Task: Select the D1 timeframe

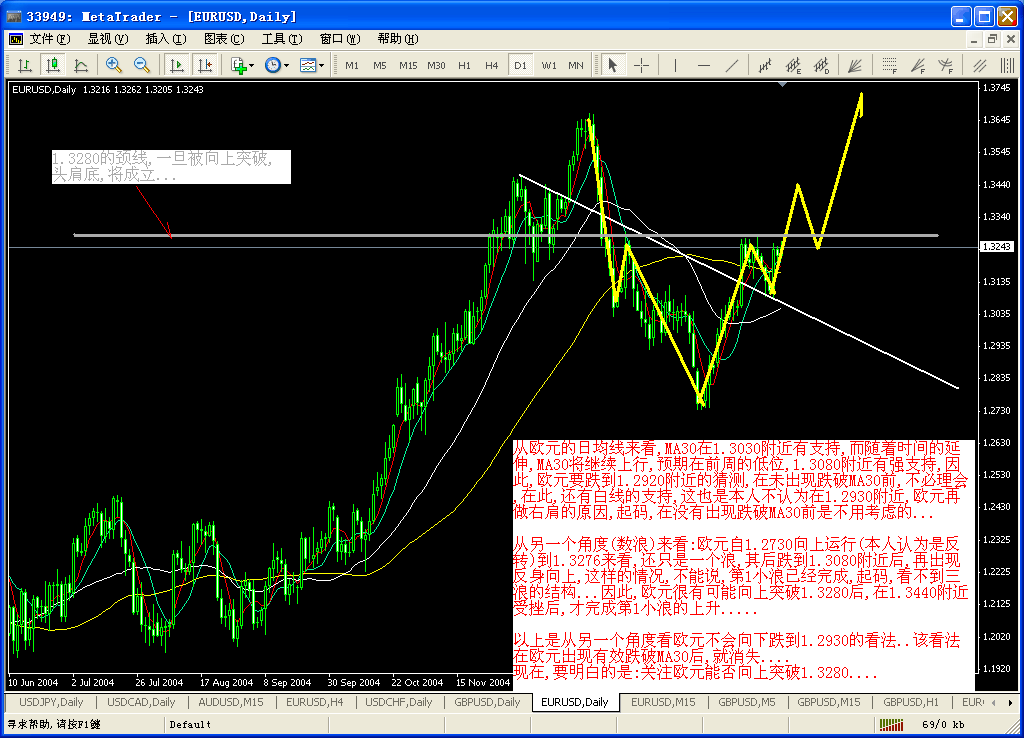Action: tap(520, 65)
